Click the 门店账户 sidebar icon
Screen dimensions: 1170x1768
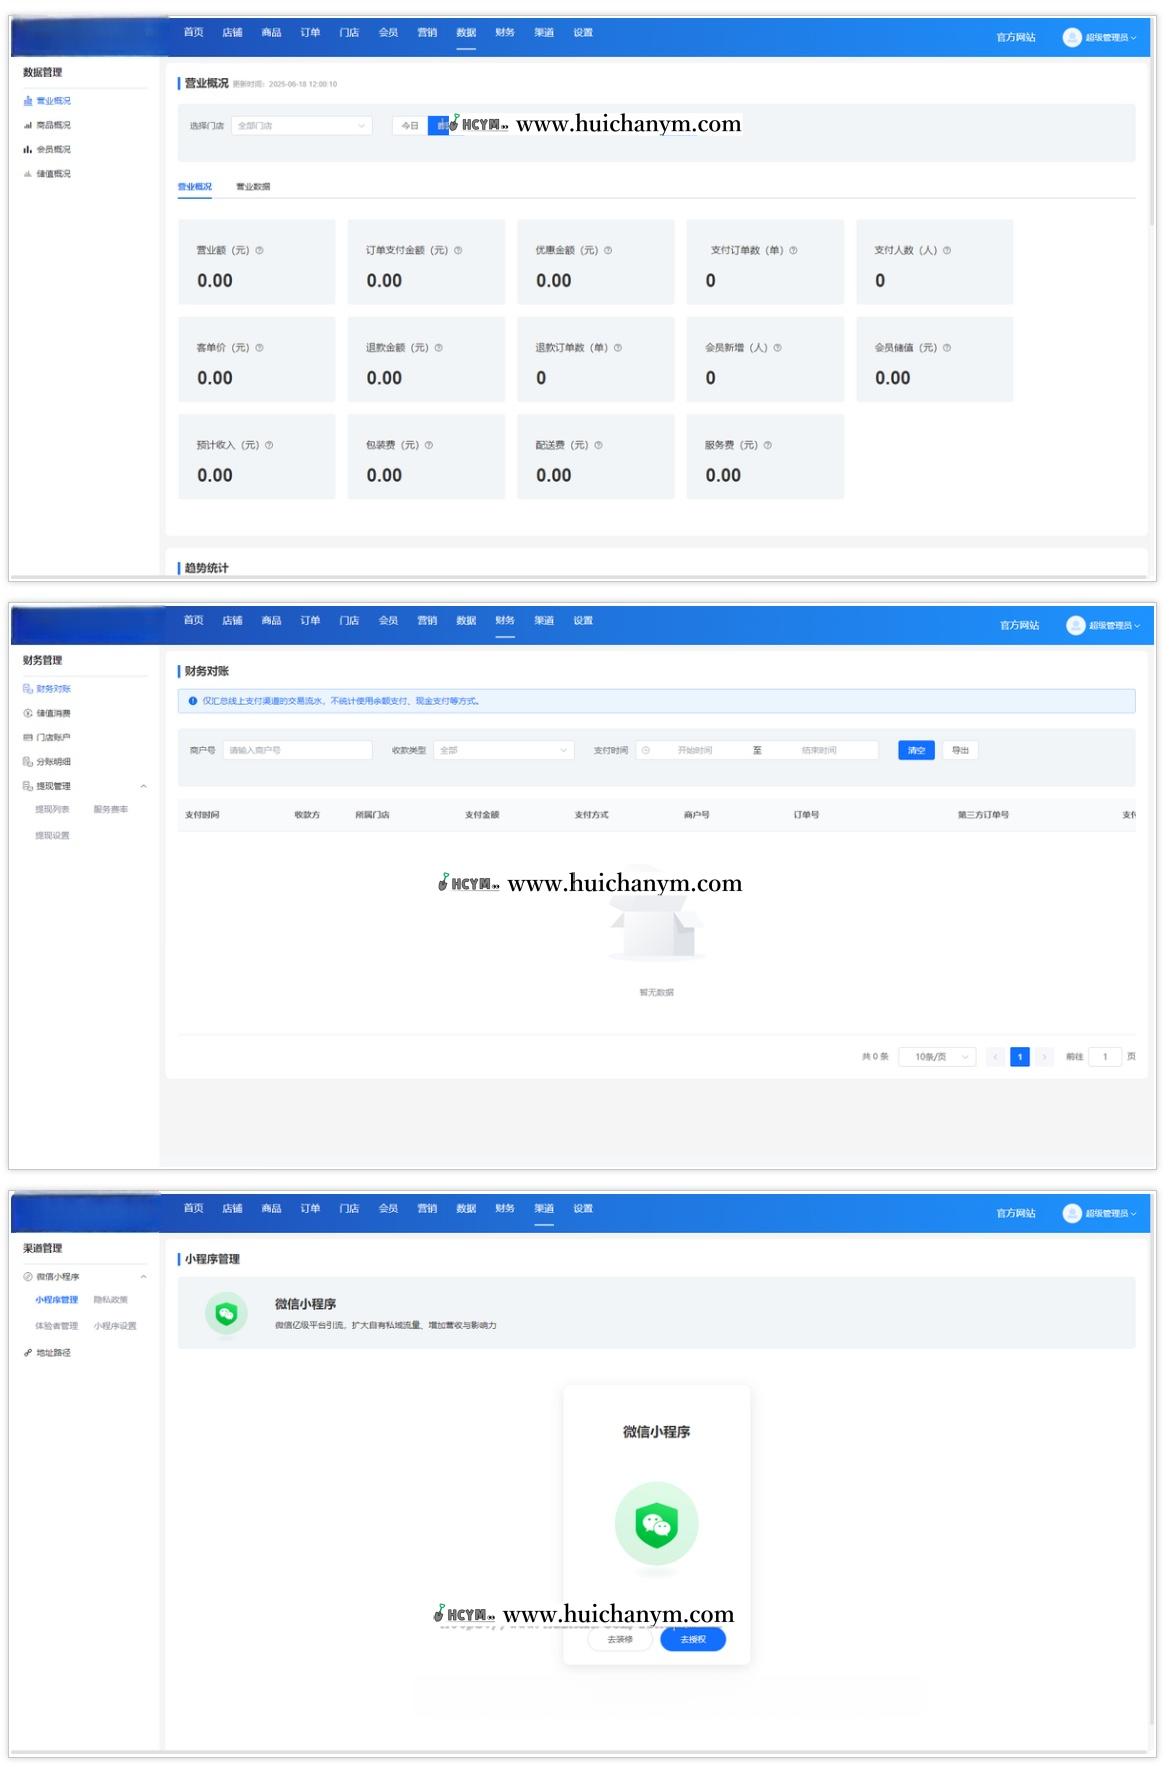[28, 738]
